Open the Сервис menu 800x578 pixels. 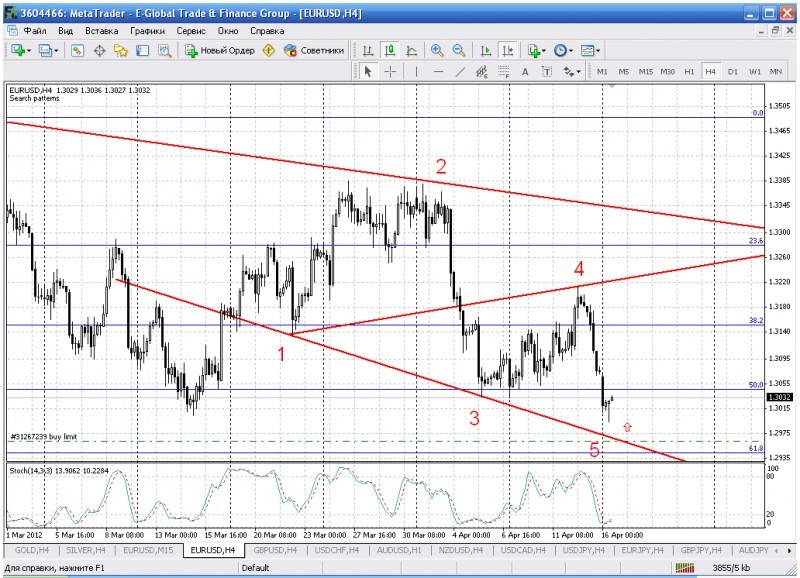click(191, 31)
